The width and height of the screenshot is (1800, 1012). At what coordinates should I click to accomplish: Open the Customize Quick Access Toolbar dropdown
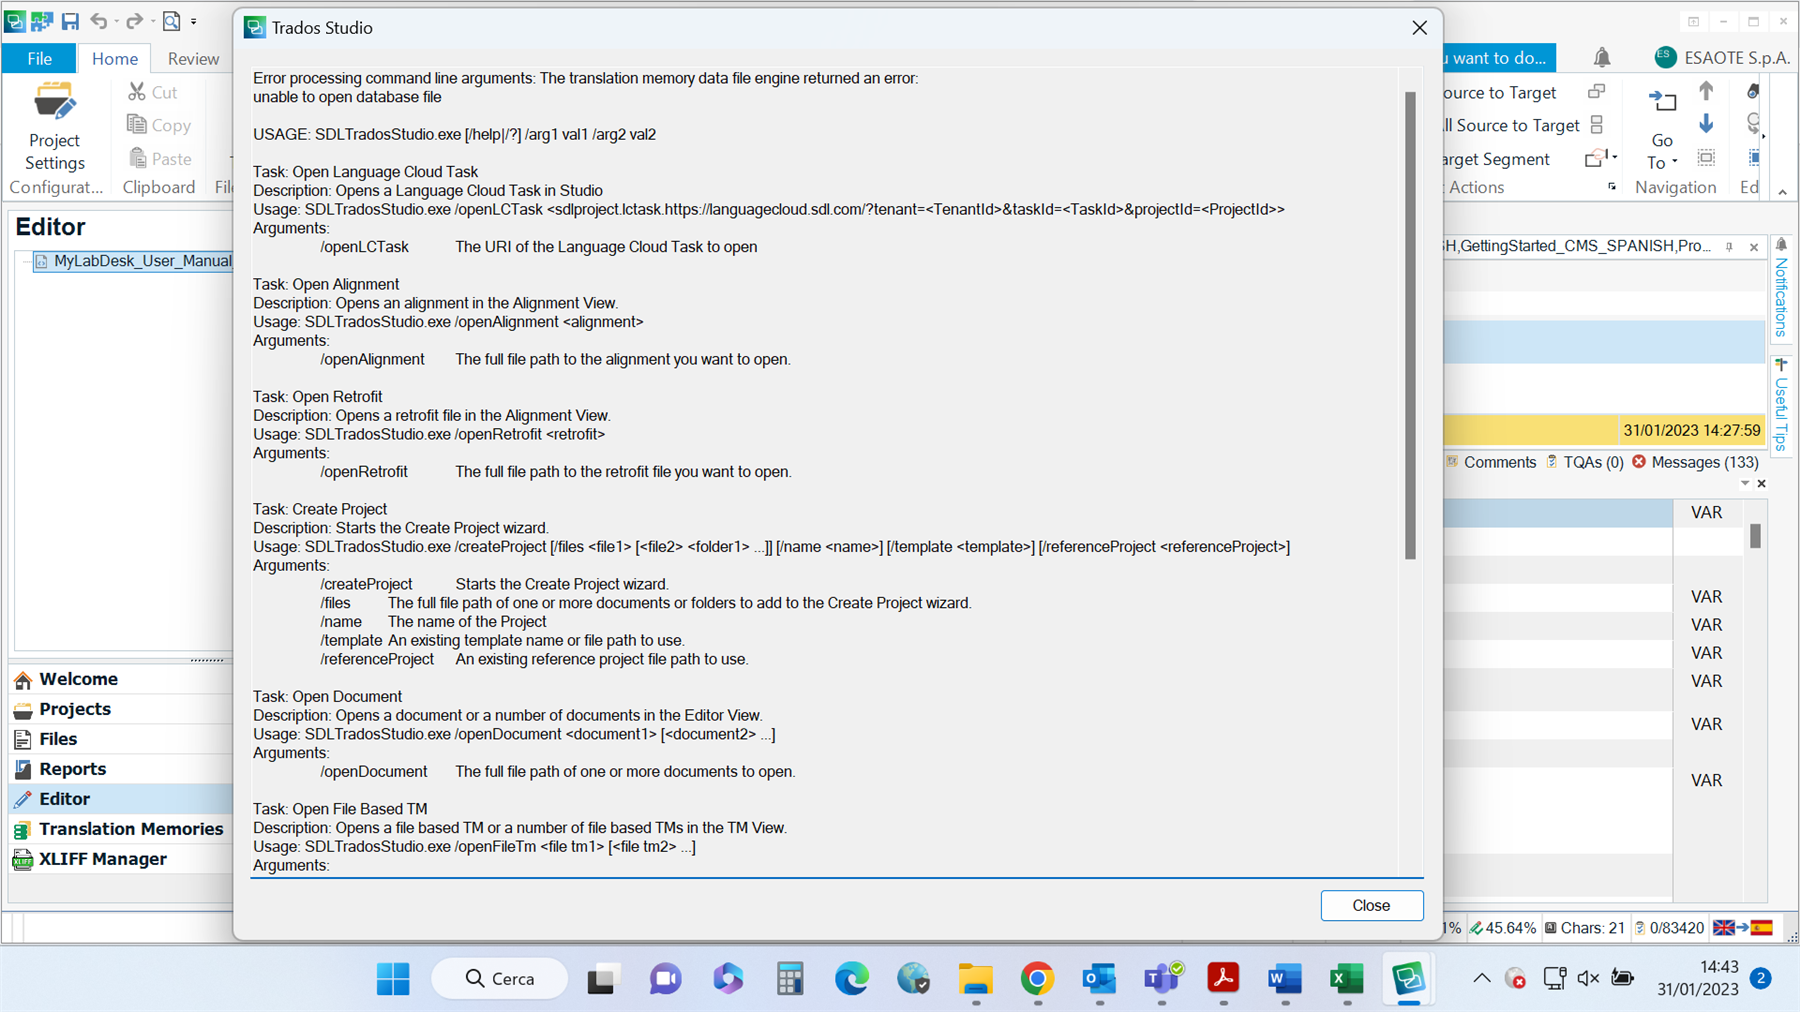194,21
